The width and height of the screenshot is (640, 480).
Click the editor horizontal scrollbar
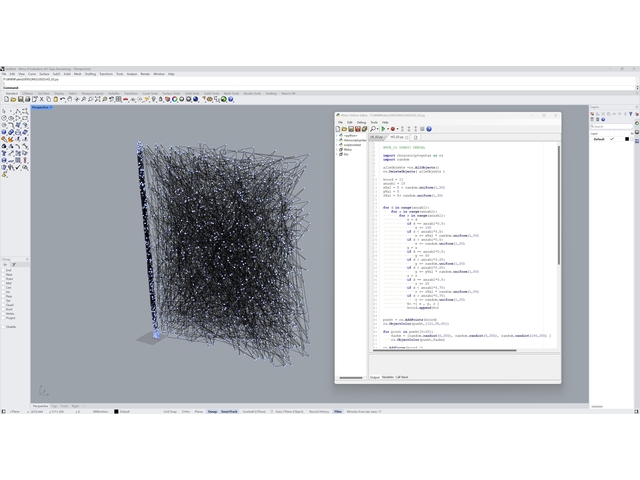444,350
